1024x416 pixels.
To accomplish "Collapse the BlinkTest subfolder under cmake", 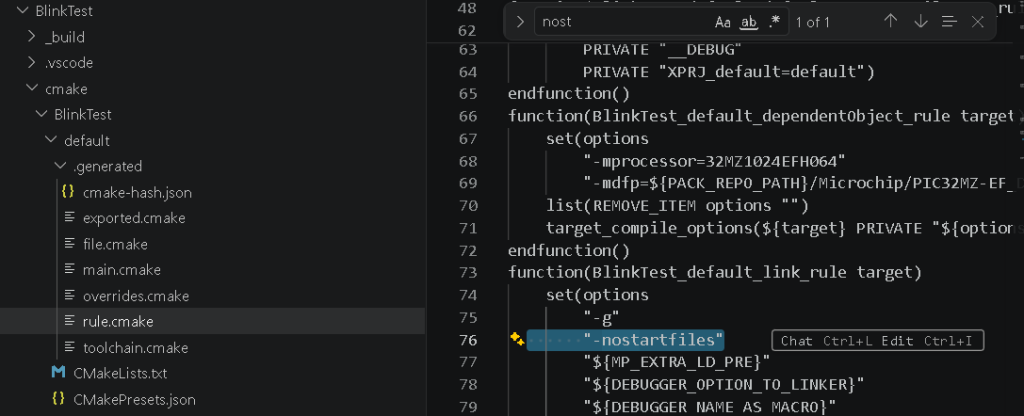I will tap(41, 114).
